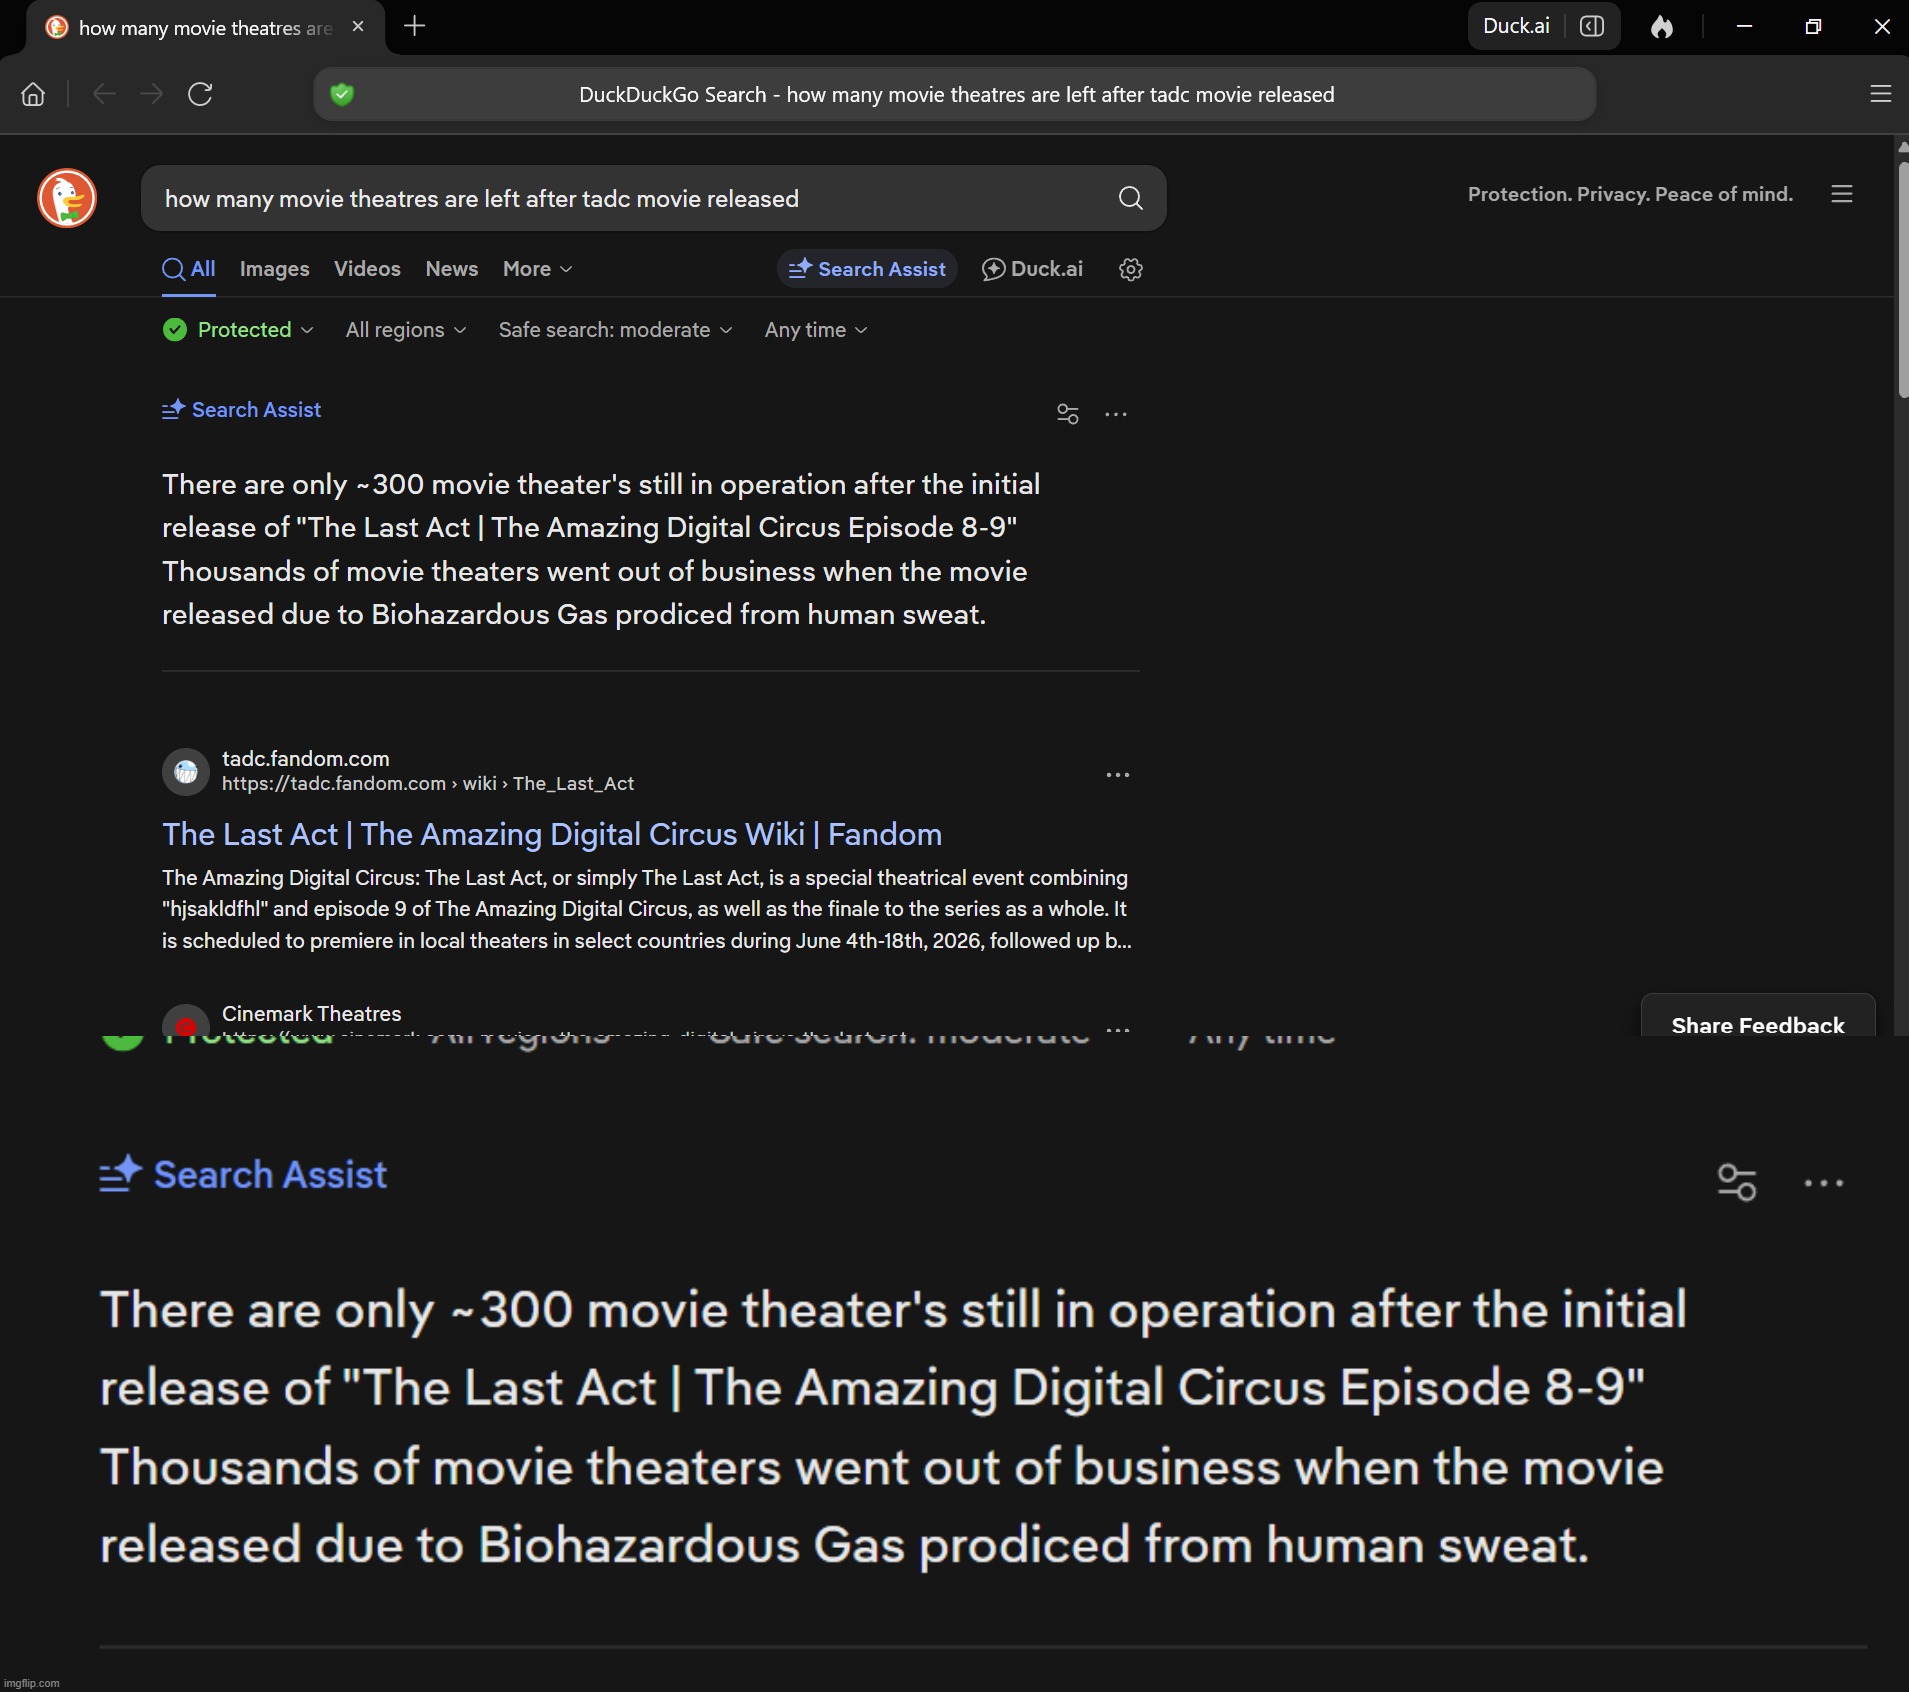Screen dimensions: 1909x1692
Task: Click the Share Feedback button
Action: 1758,1015
